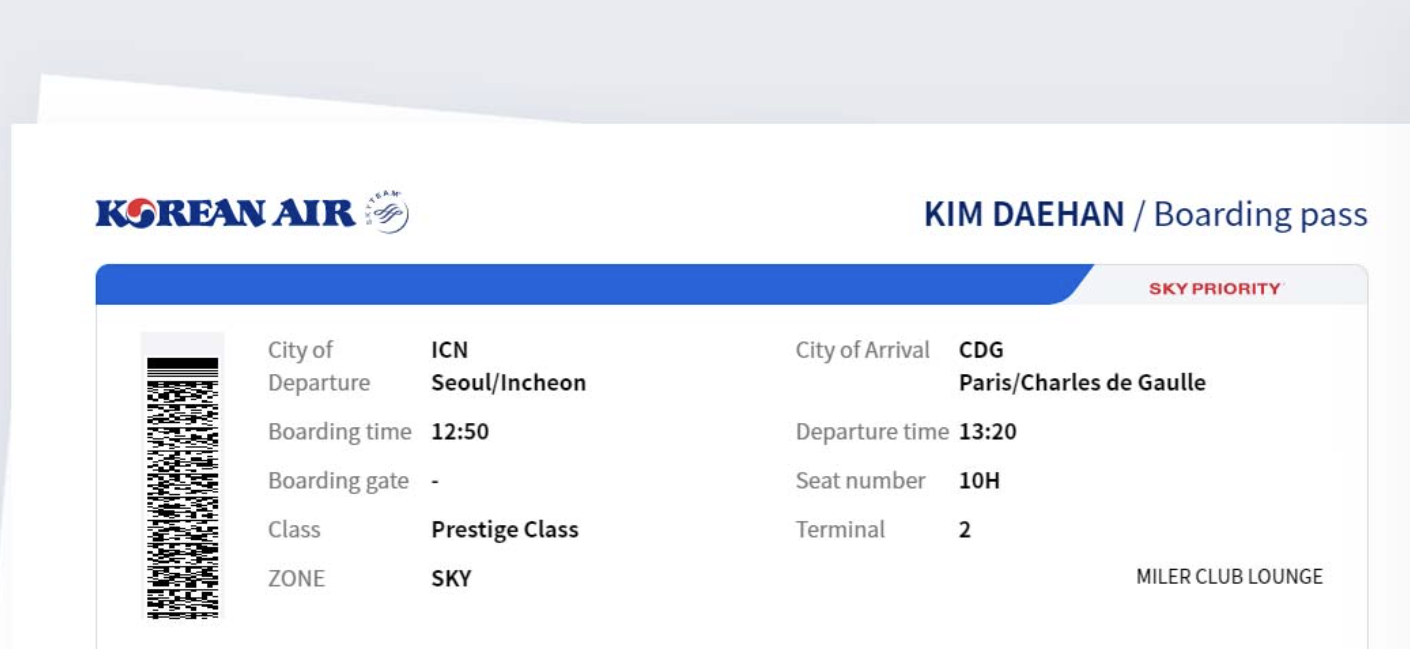Click Seoul/Incheon departure city text
Image resolution: width=1410 pixels, height=652 pixels.
point(508,383)
